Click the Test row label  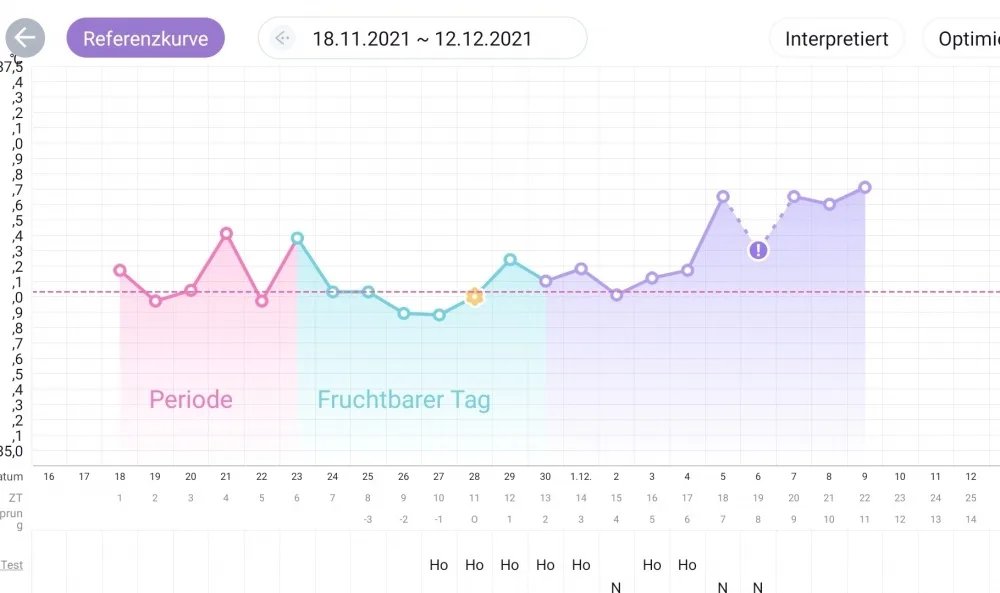(x=11, y=565)
